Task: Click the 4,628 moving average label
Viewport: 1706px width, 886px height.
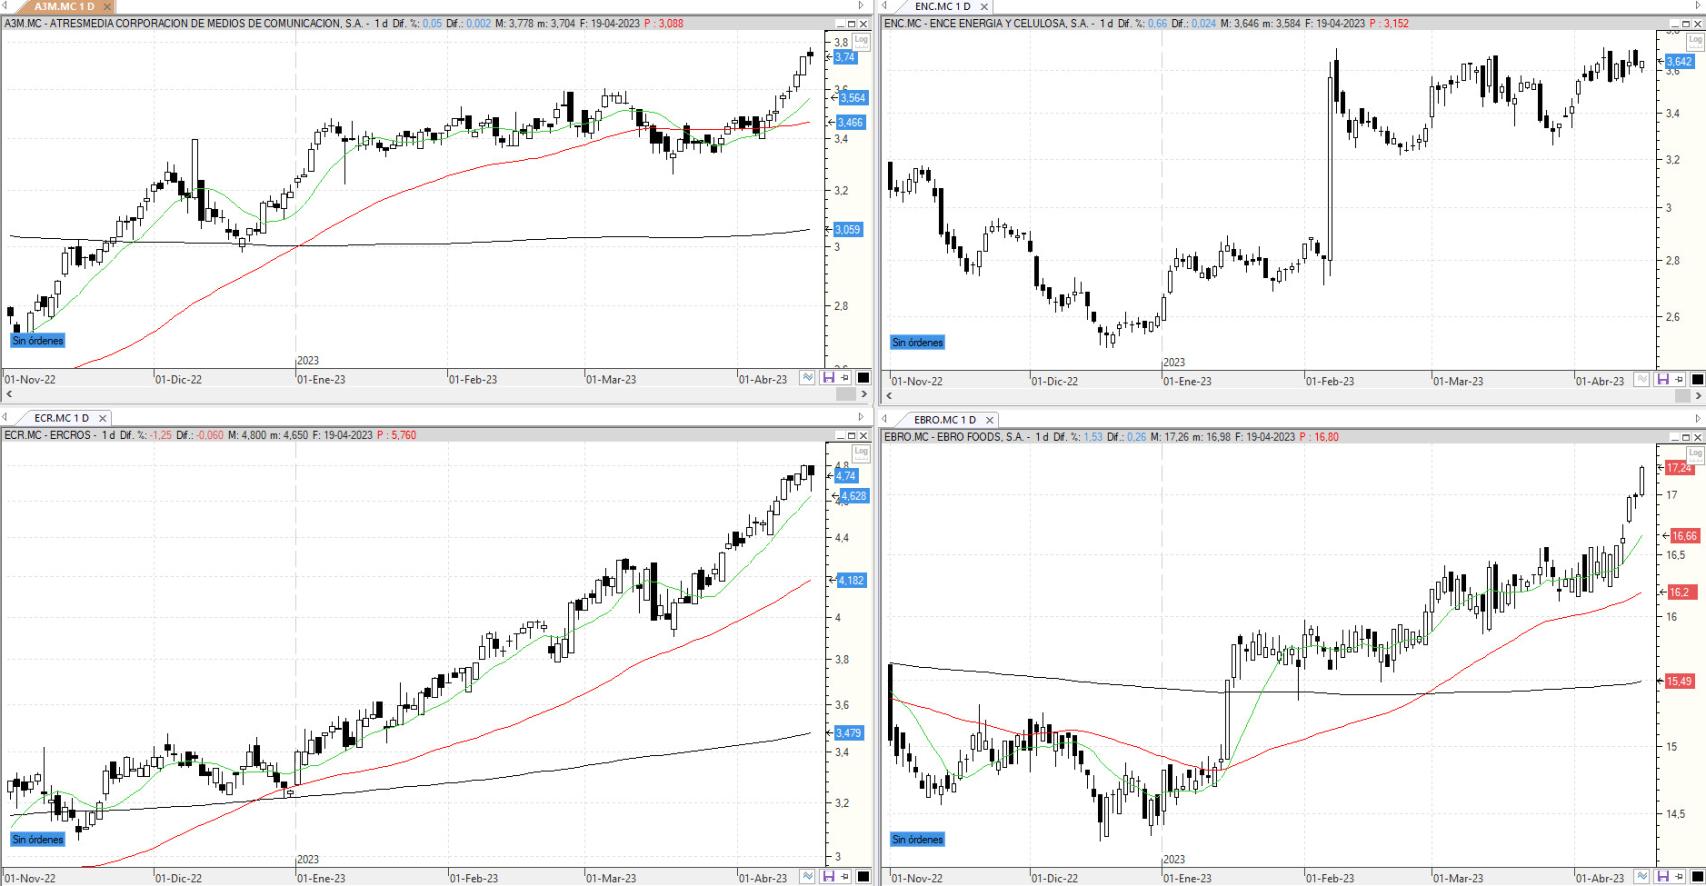Action: tap(853, 496)
